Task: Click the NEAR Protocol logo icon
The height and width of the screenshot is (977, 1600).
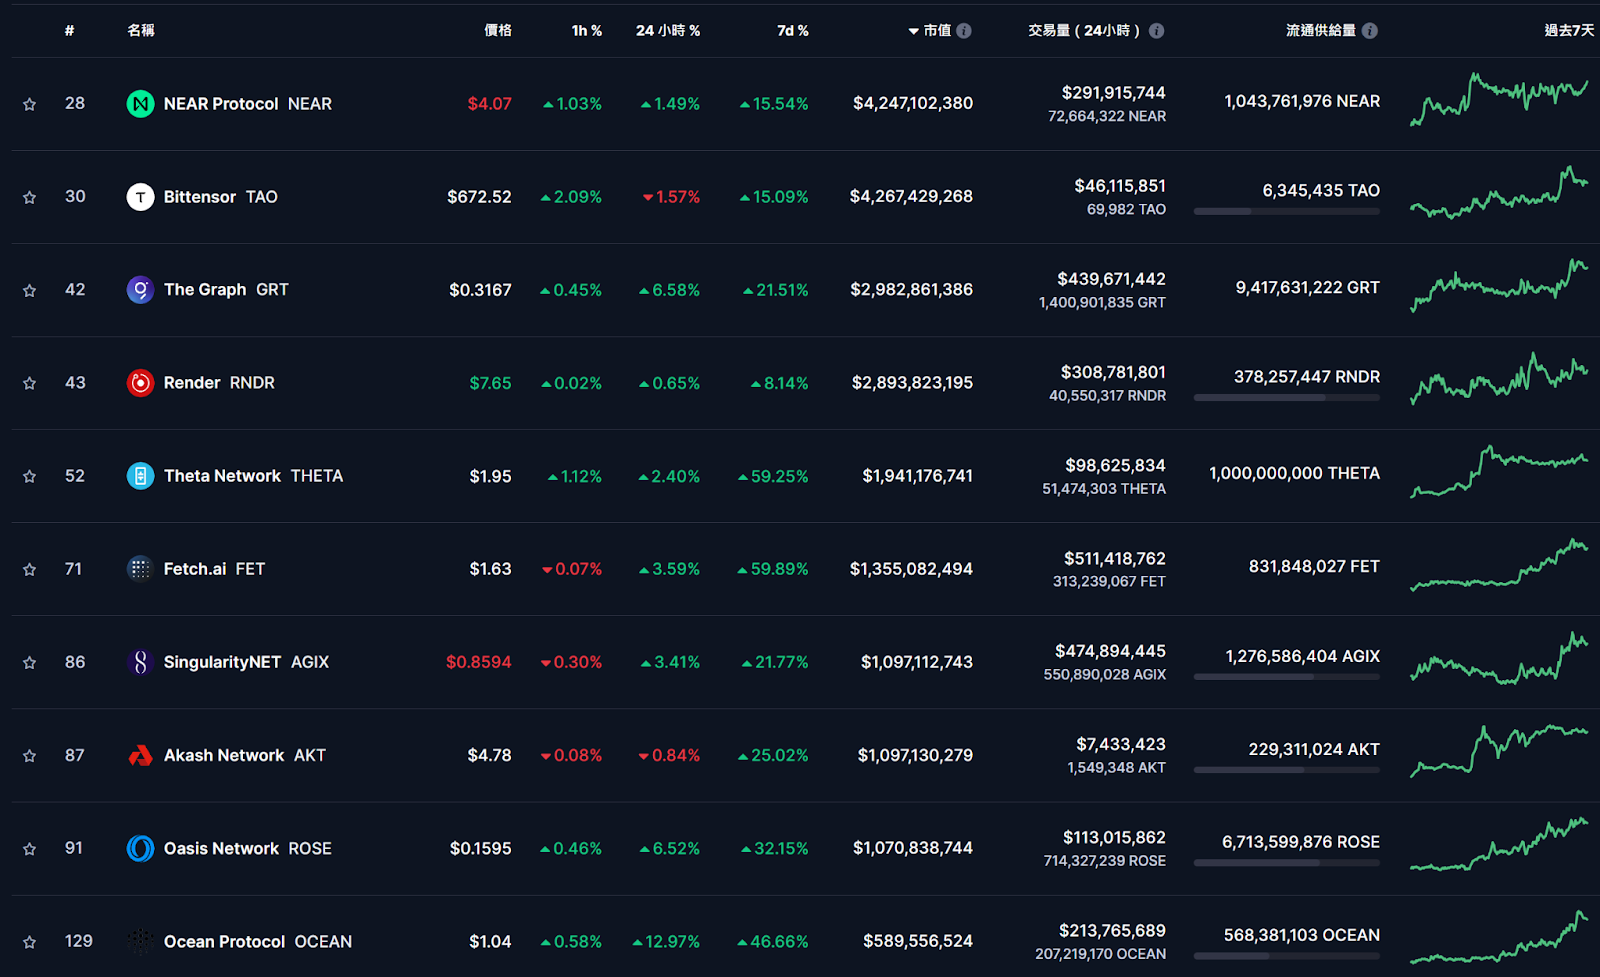Action: pyautogui.click(x=140, y=104)
